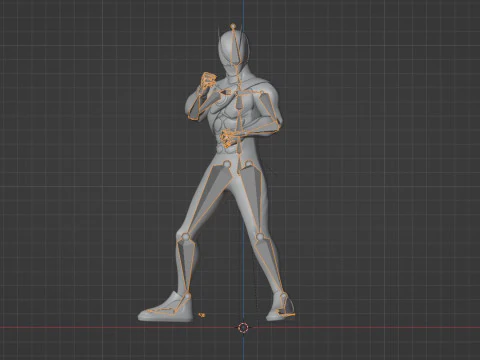Select the lowered fist's hand bones at waist
Screen dimensions: 480x360
228,138
